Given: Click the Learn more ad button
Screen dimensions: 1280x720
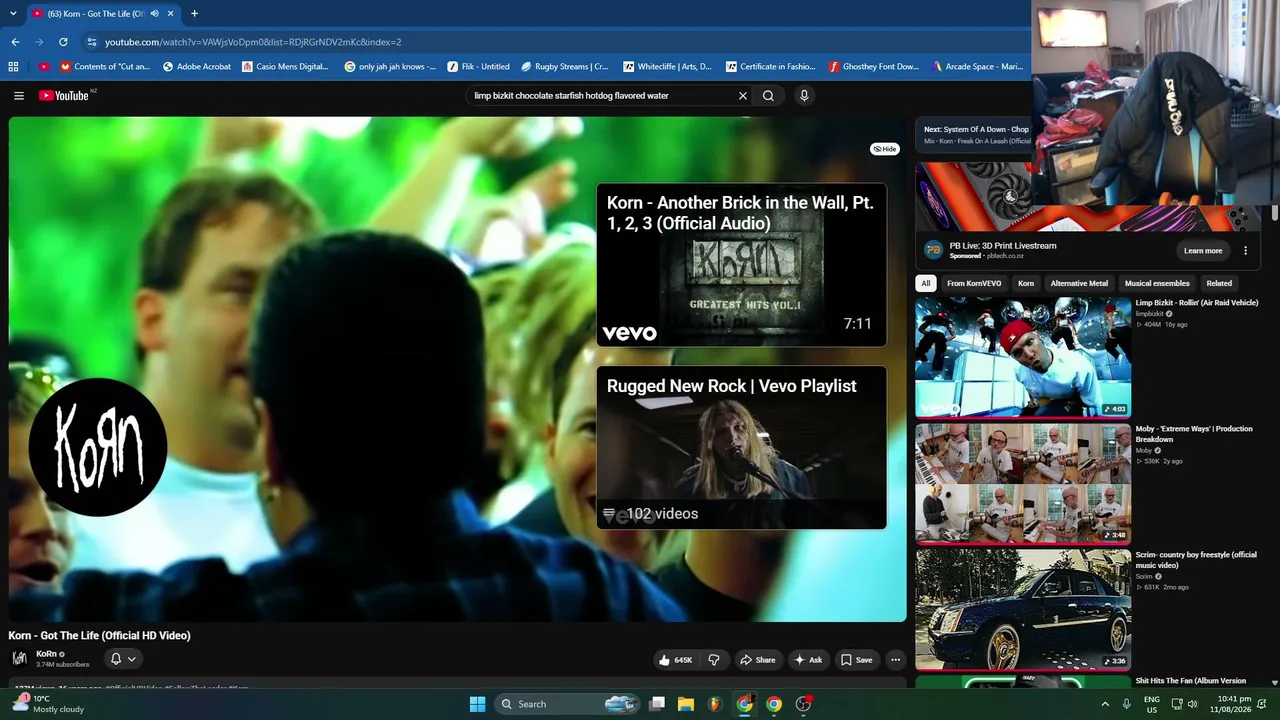Looking at the screenshot, I should tap(1203, 251).
